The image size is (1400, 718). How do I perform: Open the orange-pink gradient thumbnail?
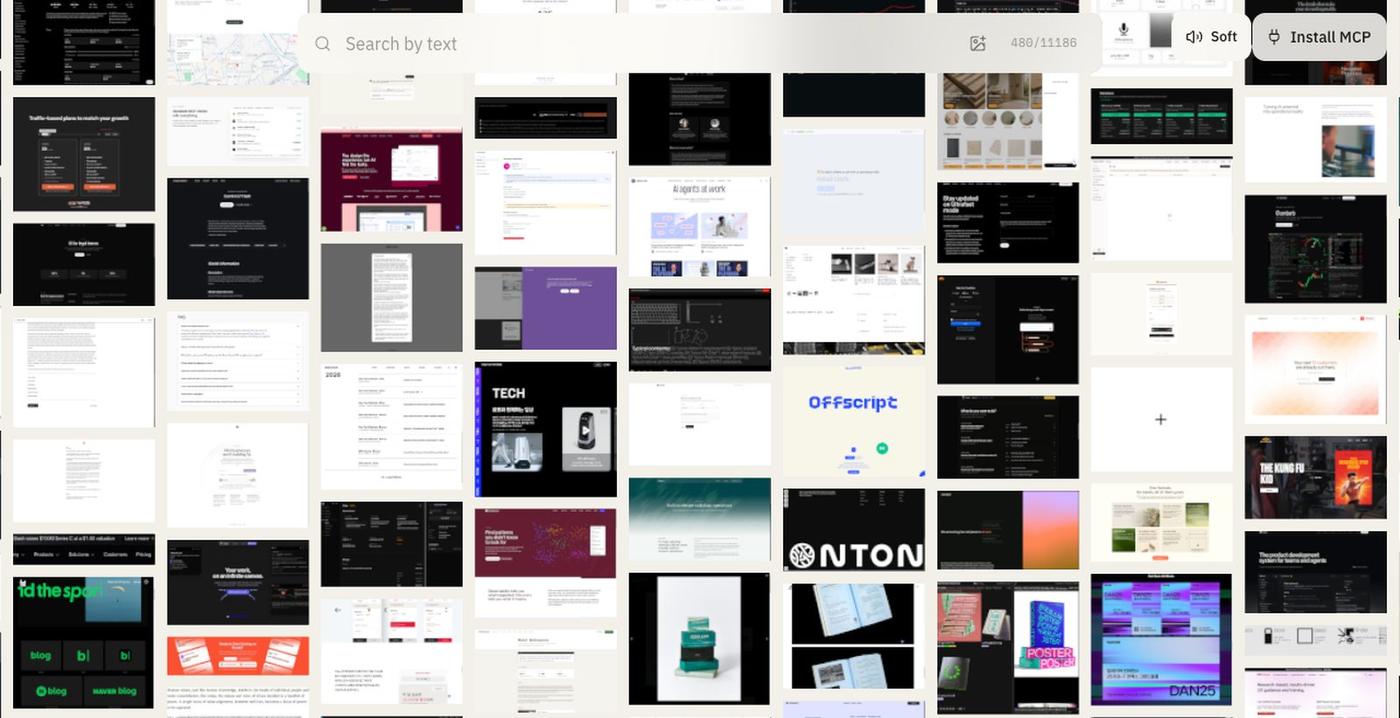click(x=1008, y=530)
